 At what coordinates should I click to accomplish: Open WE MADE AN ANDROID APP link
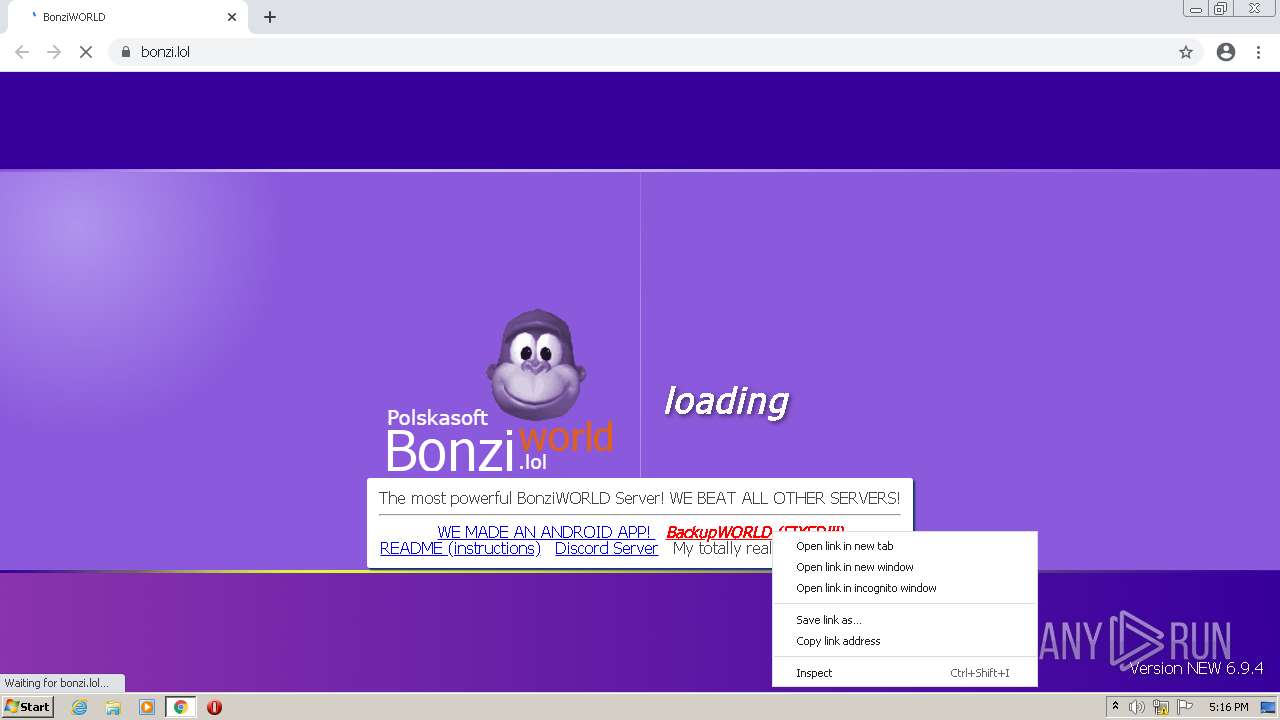click(544, 532)
